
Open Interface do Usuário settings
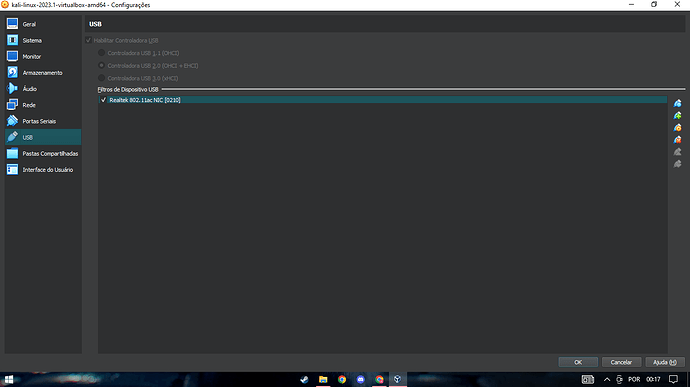pyautogui.click(x=43, y=170)
